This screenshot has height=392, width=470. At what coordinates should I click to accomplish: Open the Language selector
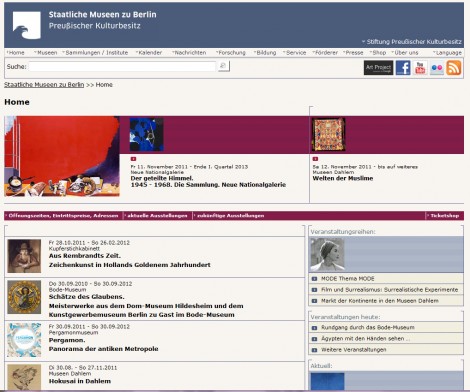(447, 53)
